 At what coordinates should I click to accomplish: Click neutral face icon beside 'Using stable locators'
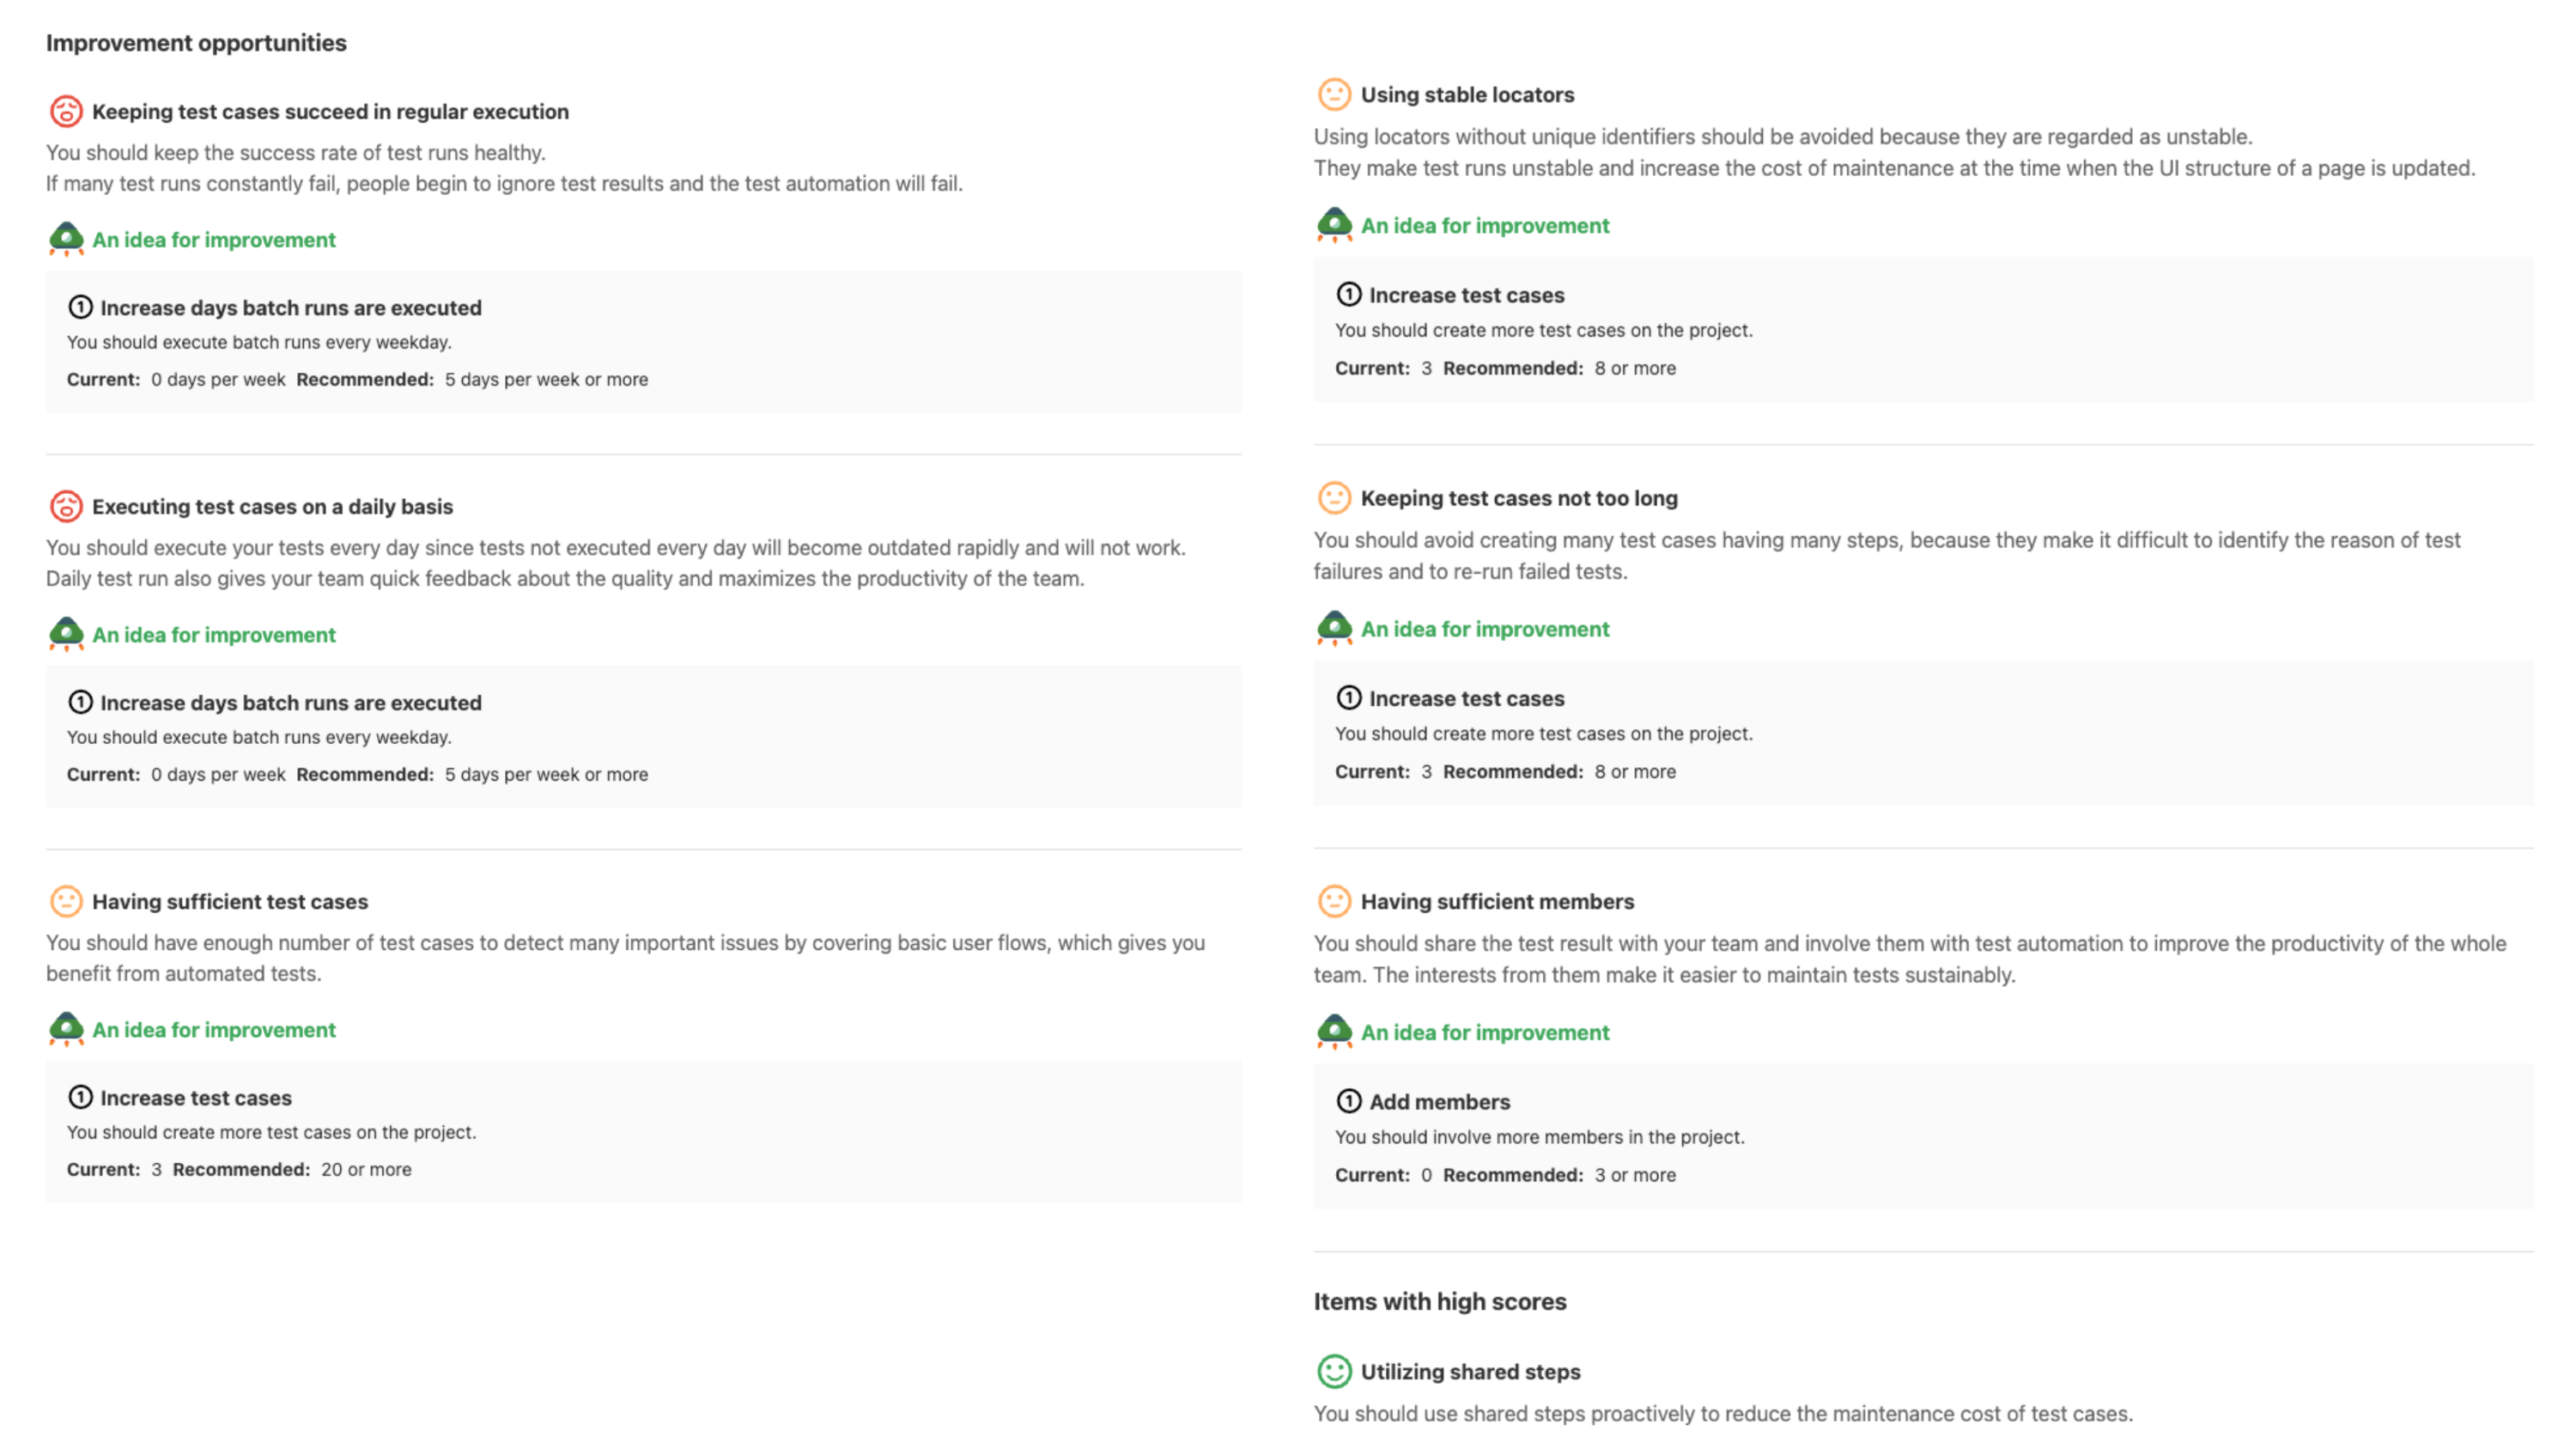pos(1334,94)
